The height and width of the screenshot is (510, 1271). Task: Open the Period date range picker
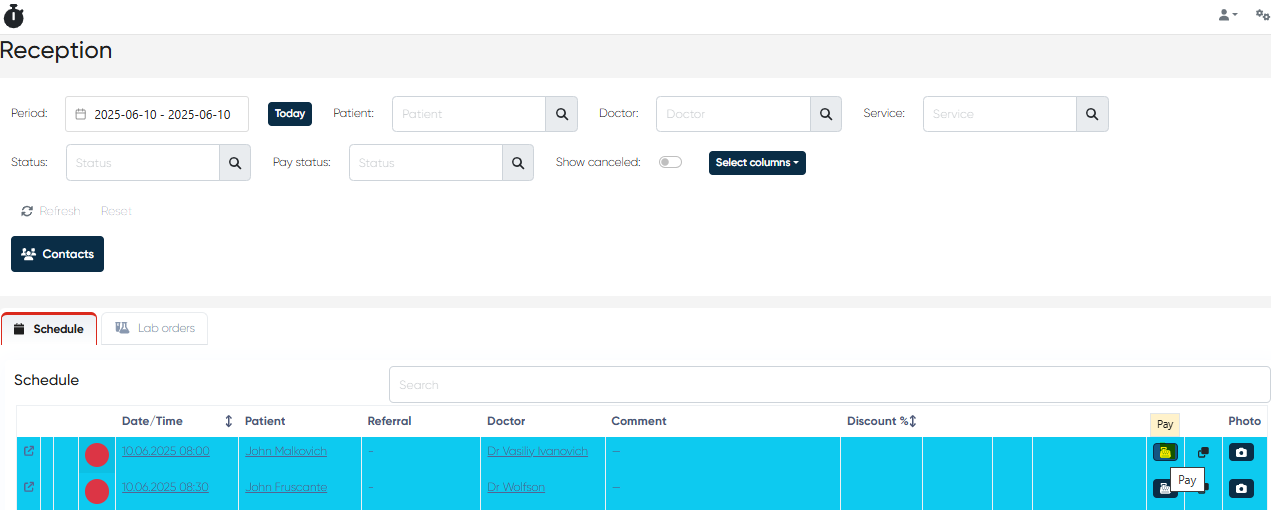coord(157,114)
